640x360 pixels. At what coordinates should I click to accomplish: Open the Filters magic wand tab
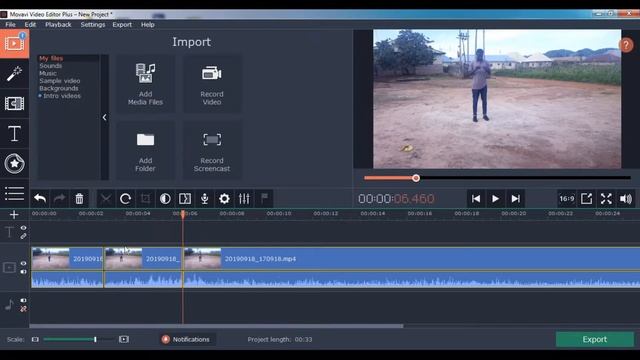point(14,74)
